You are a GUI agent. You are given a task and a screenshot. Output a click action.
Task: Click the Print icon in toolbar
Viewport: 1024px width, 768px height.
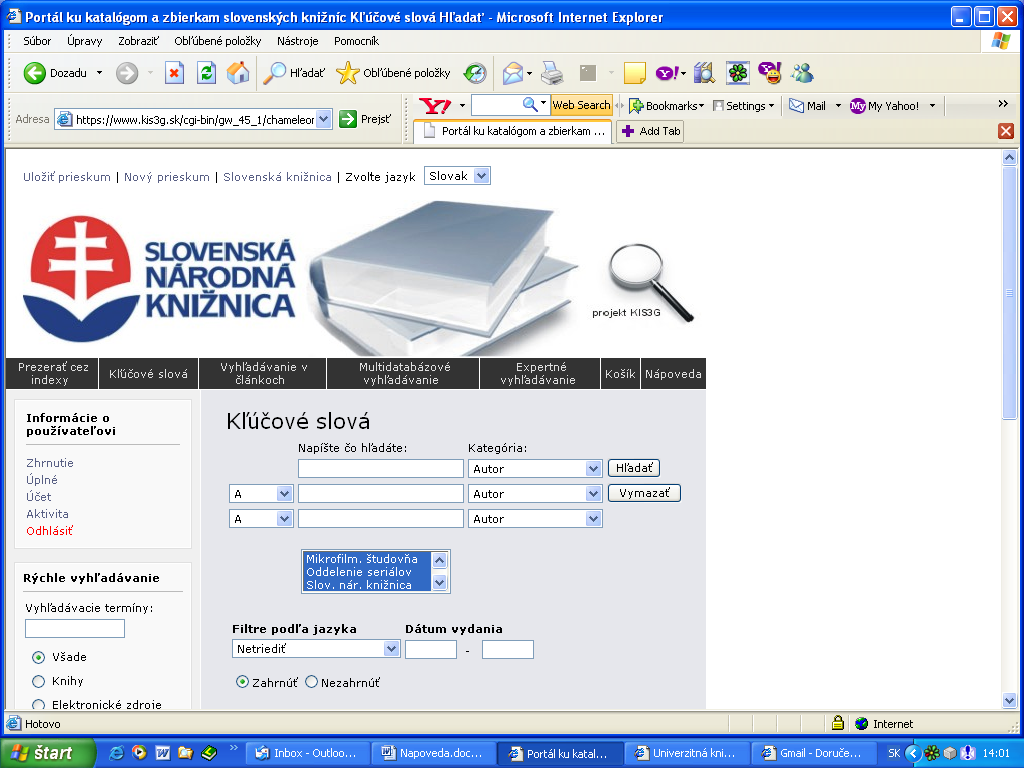552,73
